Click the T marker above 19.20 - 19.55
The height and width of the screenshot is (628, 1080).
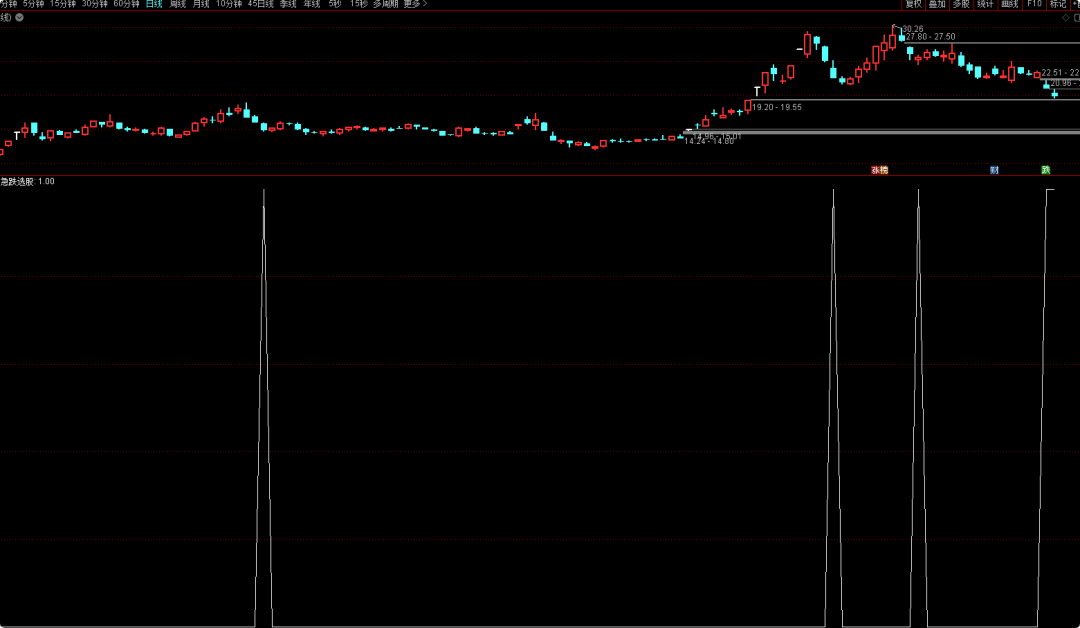pyautogui.click(x=757, y=92)
